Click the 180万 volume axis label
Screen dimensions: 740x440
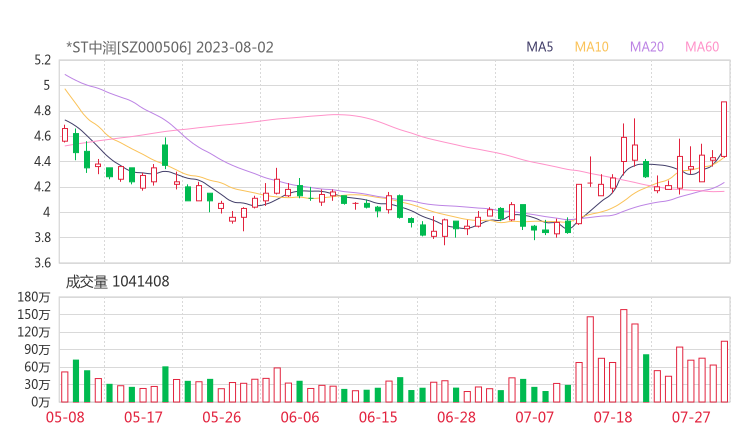click(x=34, y=297)
